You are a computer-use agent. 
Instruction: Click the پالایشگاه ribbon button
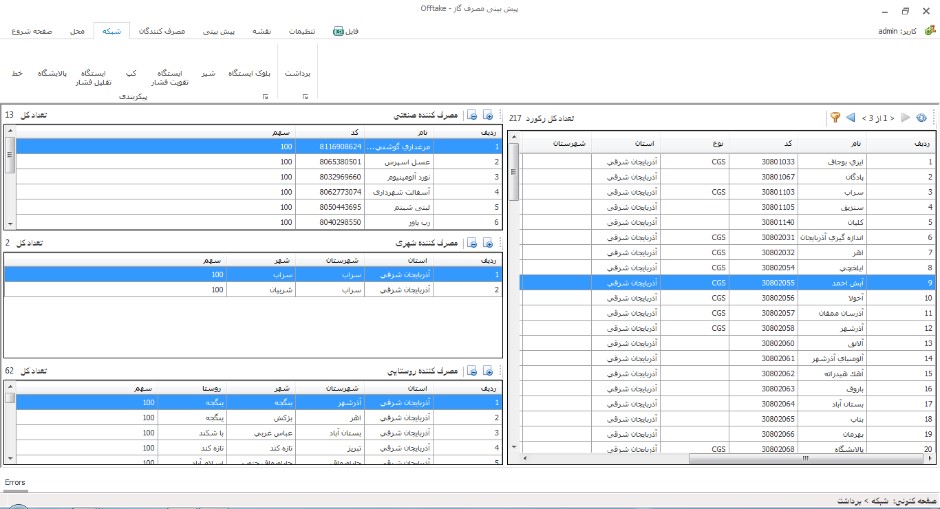click(55, 74)
